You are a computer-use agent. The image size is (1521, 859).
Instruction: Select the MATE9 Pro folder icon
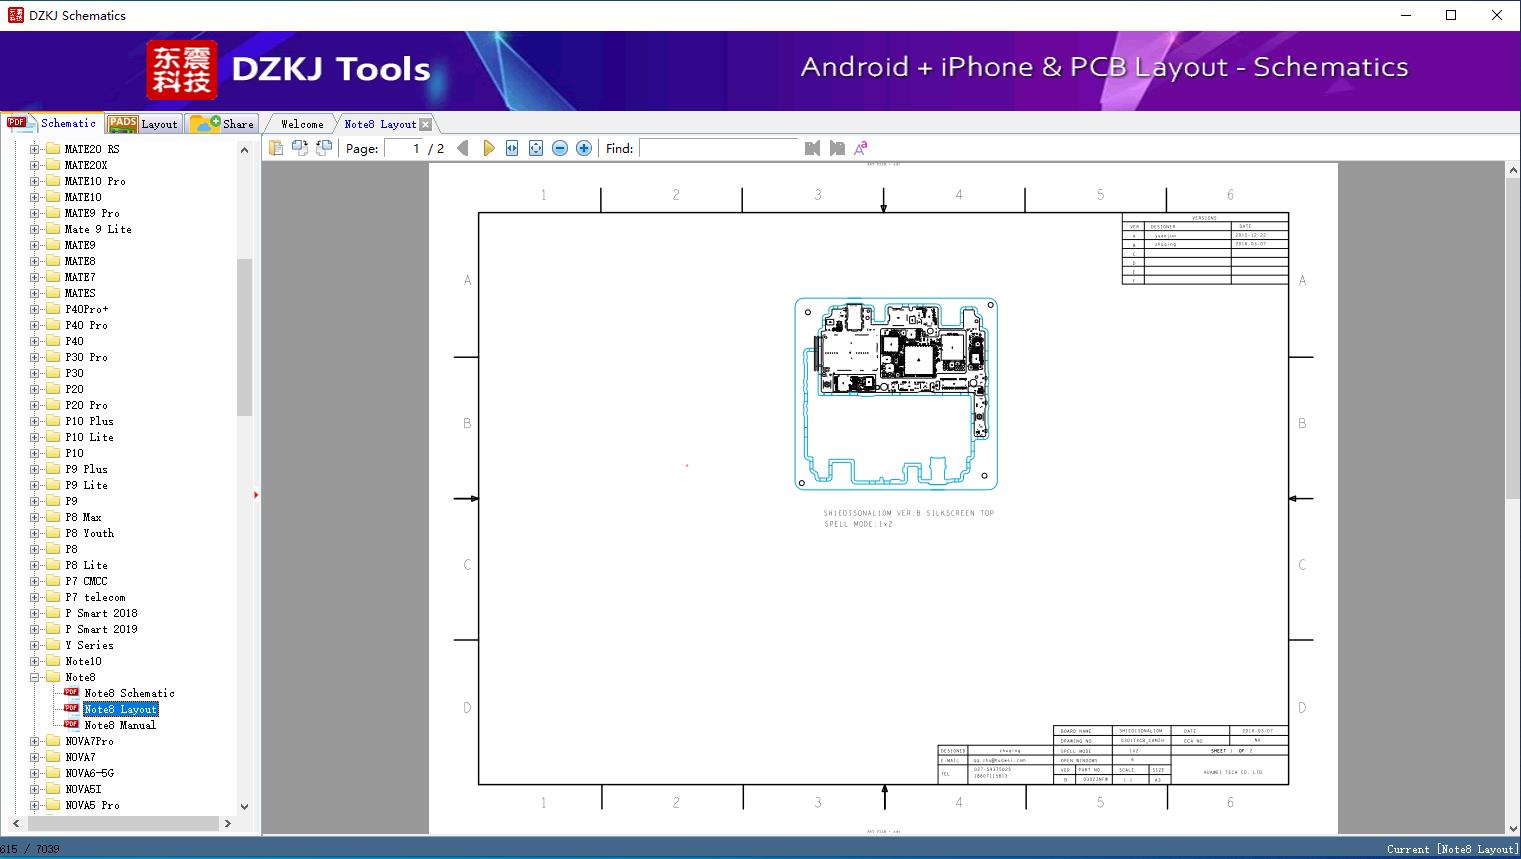click(x=53, y=213)
